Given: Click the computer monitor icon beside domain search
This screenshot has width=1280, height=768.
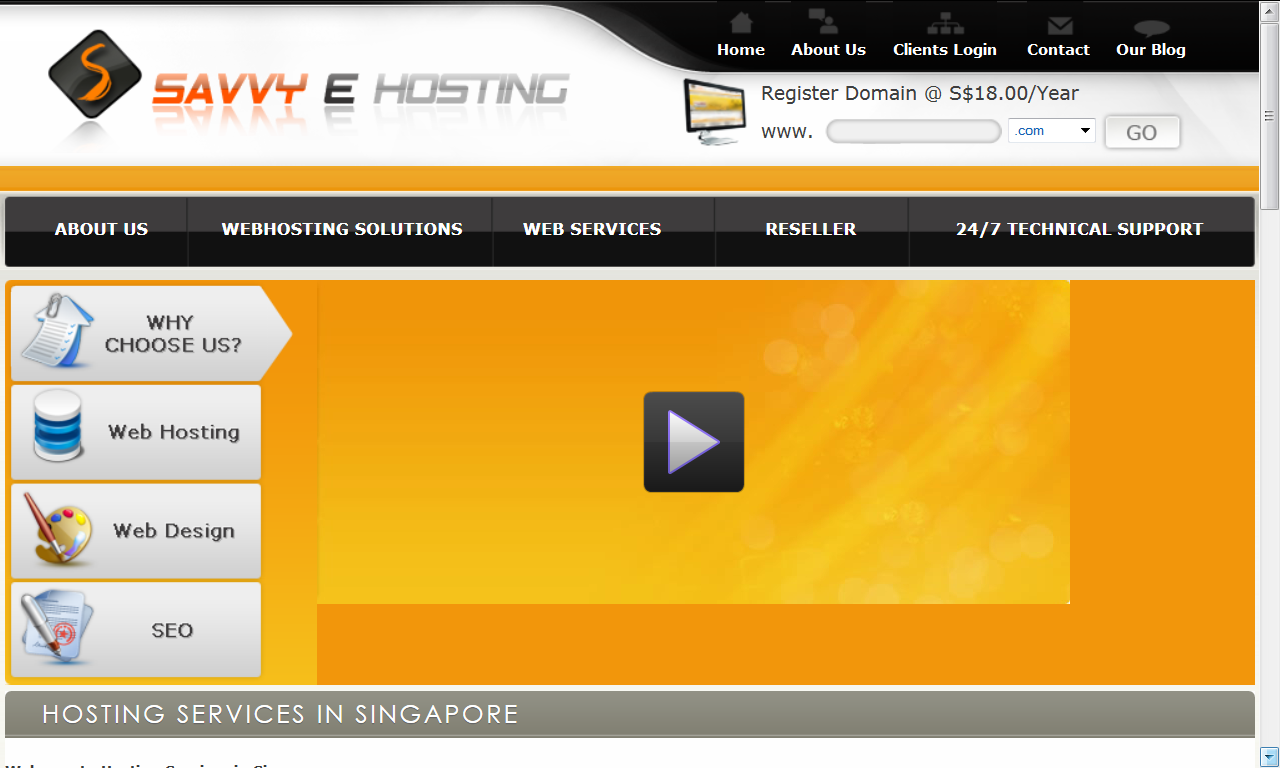Looking at the screenshot, I should (715, 112).
